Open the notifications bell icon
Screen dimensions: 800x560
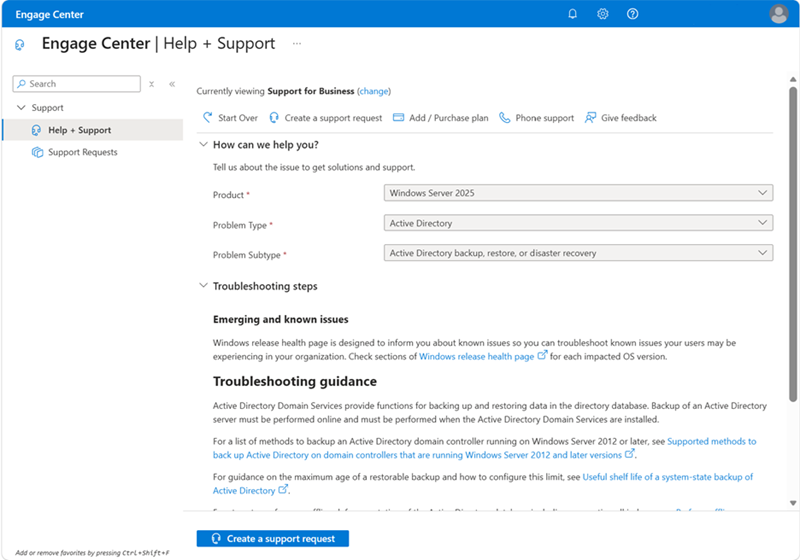pyautogui.click(x=572, y=14)
